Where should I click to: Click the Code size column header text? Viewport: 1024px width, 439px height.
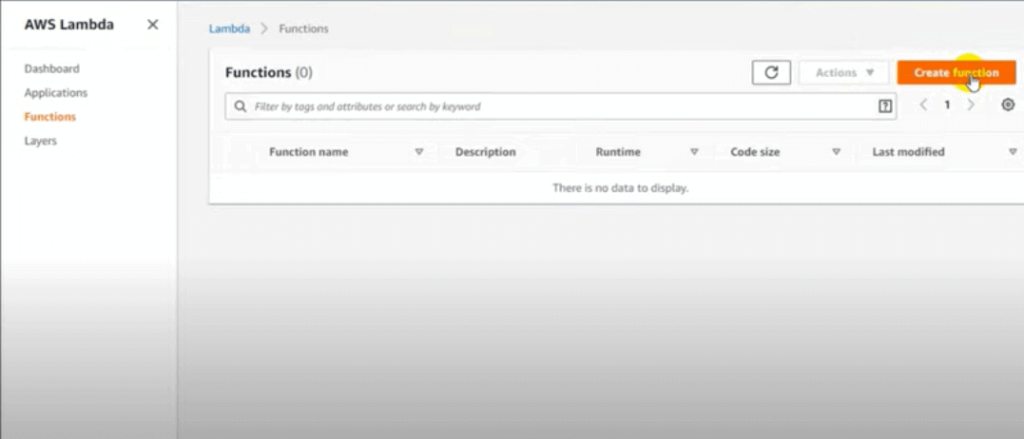point(755,152)
